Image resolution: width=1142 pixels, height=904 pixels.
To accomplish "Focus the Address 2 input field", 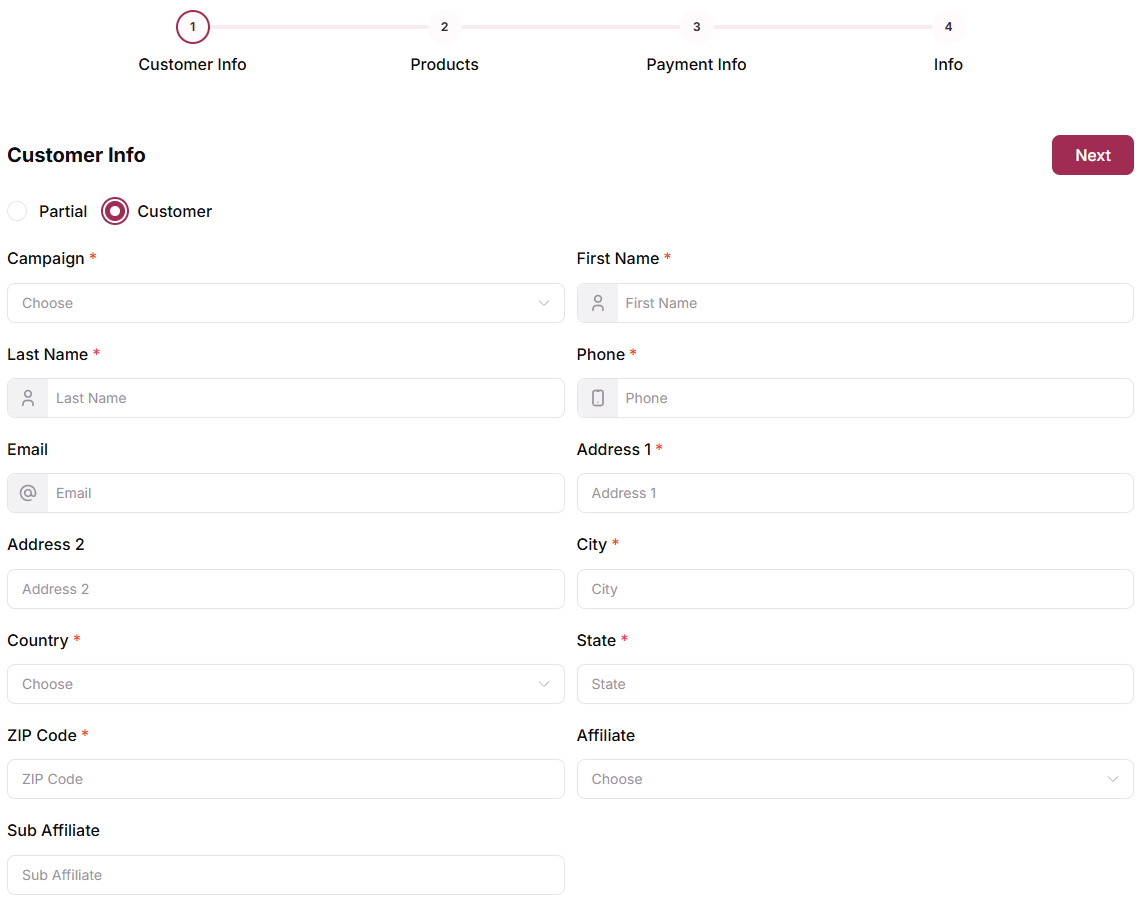I will (x=286, y=589).
